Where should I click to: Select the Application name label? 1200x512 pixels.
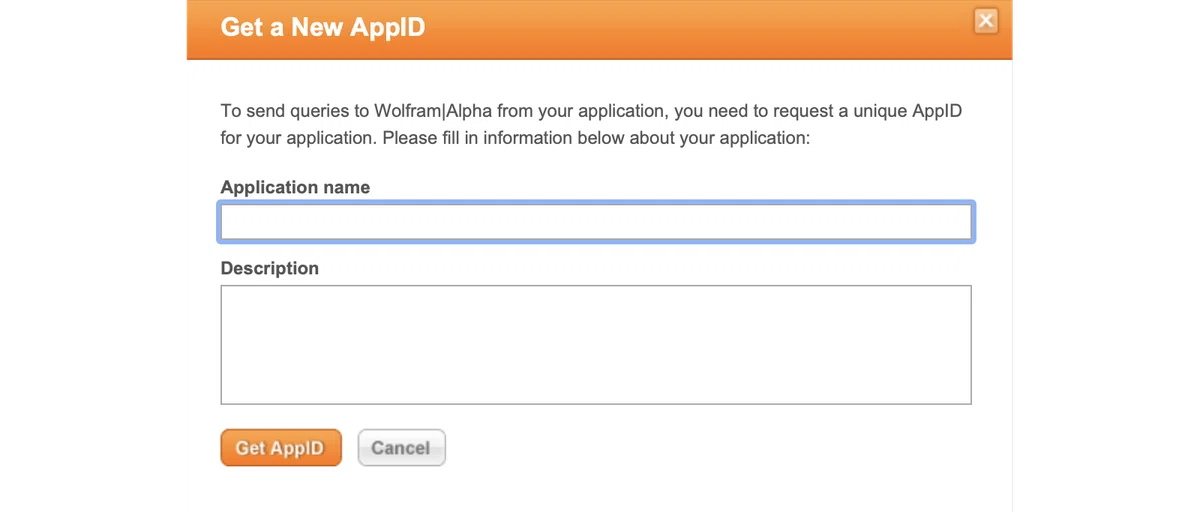295,187
